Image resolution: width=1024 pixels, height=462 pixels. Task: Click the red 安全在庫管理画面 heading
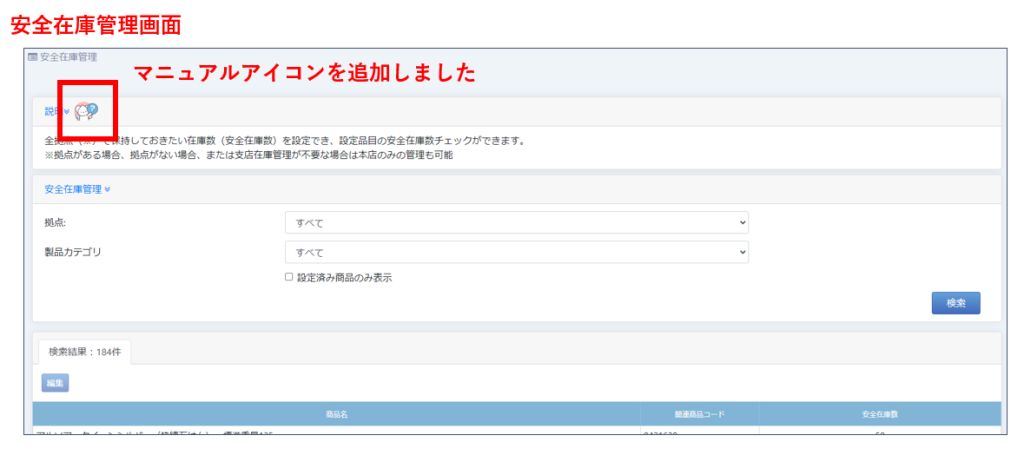tap(95, 20)
